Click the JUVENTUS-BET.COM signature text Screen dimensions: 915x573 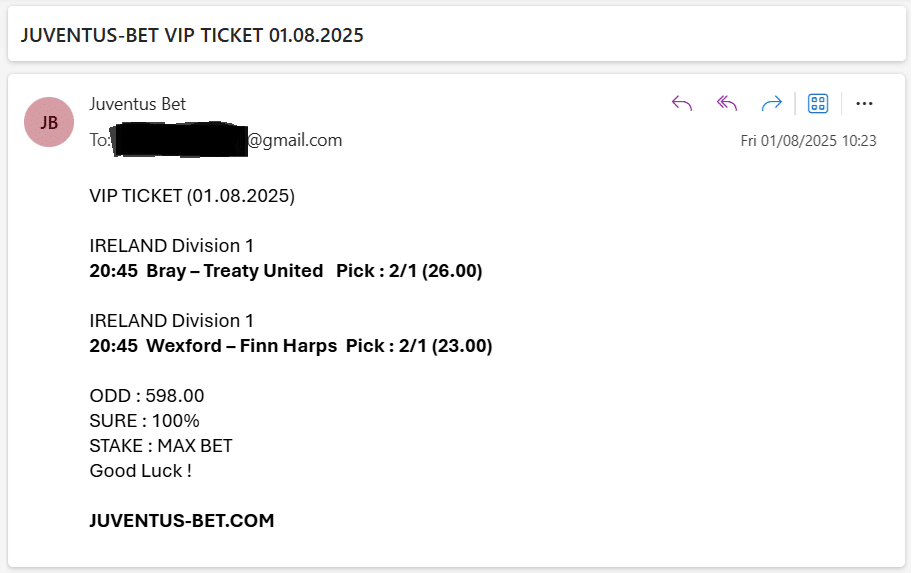[x=181, y=520]
